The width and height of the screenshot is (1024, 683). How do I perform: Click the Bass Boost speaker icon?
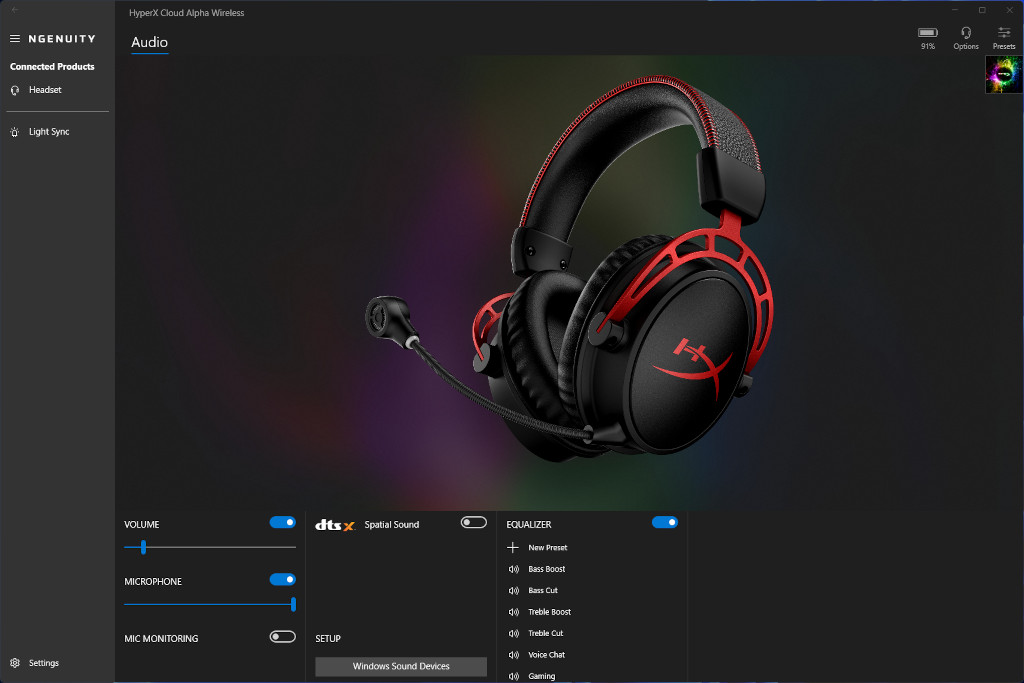point(514,569)
